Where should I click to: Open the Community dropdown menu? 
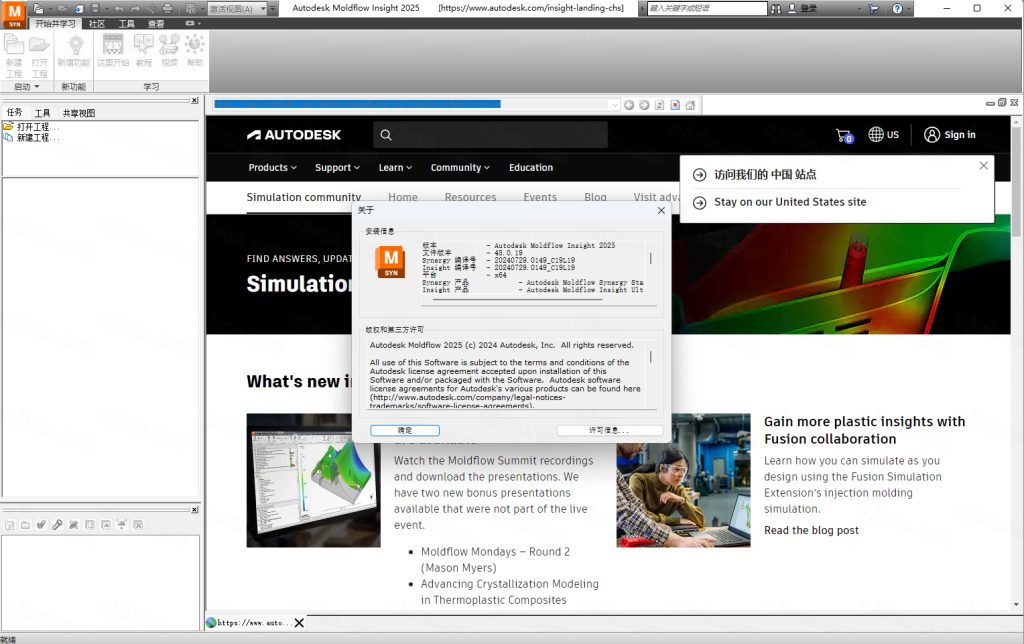[x=459, y=167]
